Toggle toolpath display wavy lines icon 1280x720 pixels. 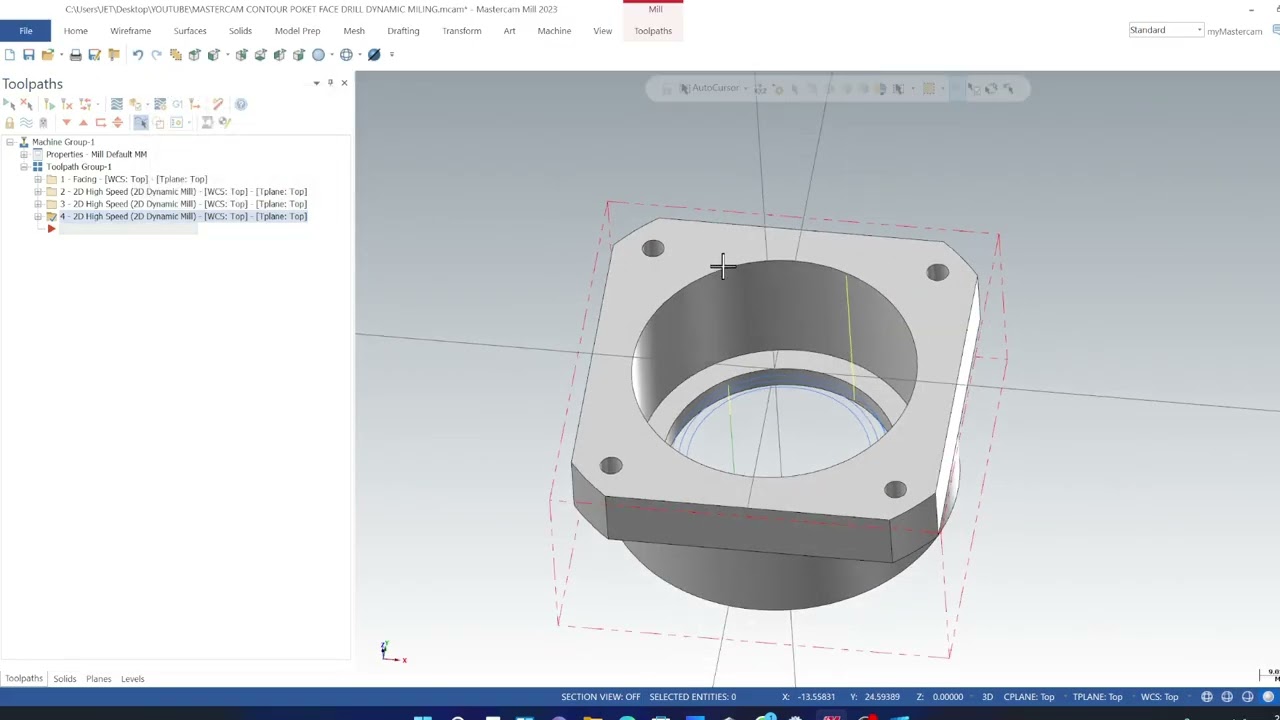pos(26,123)
